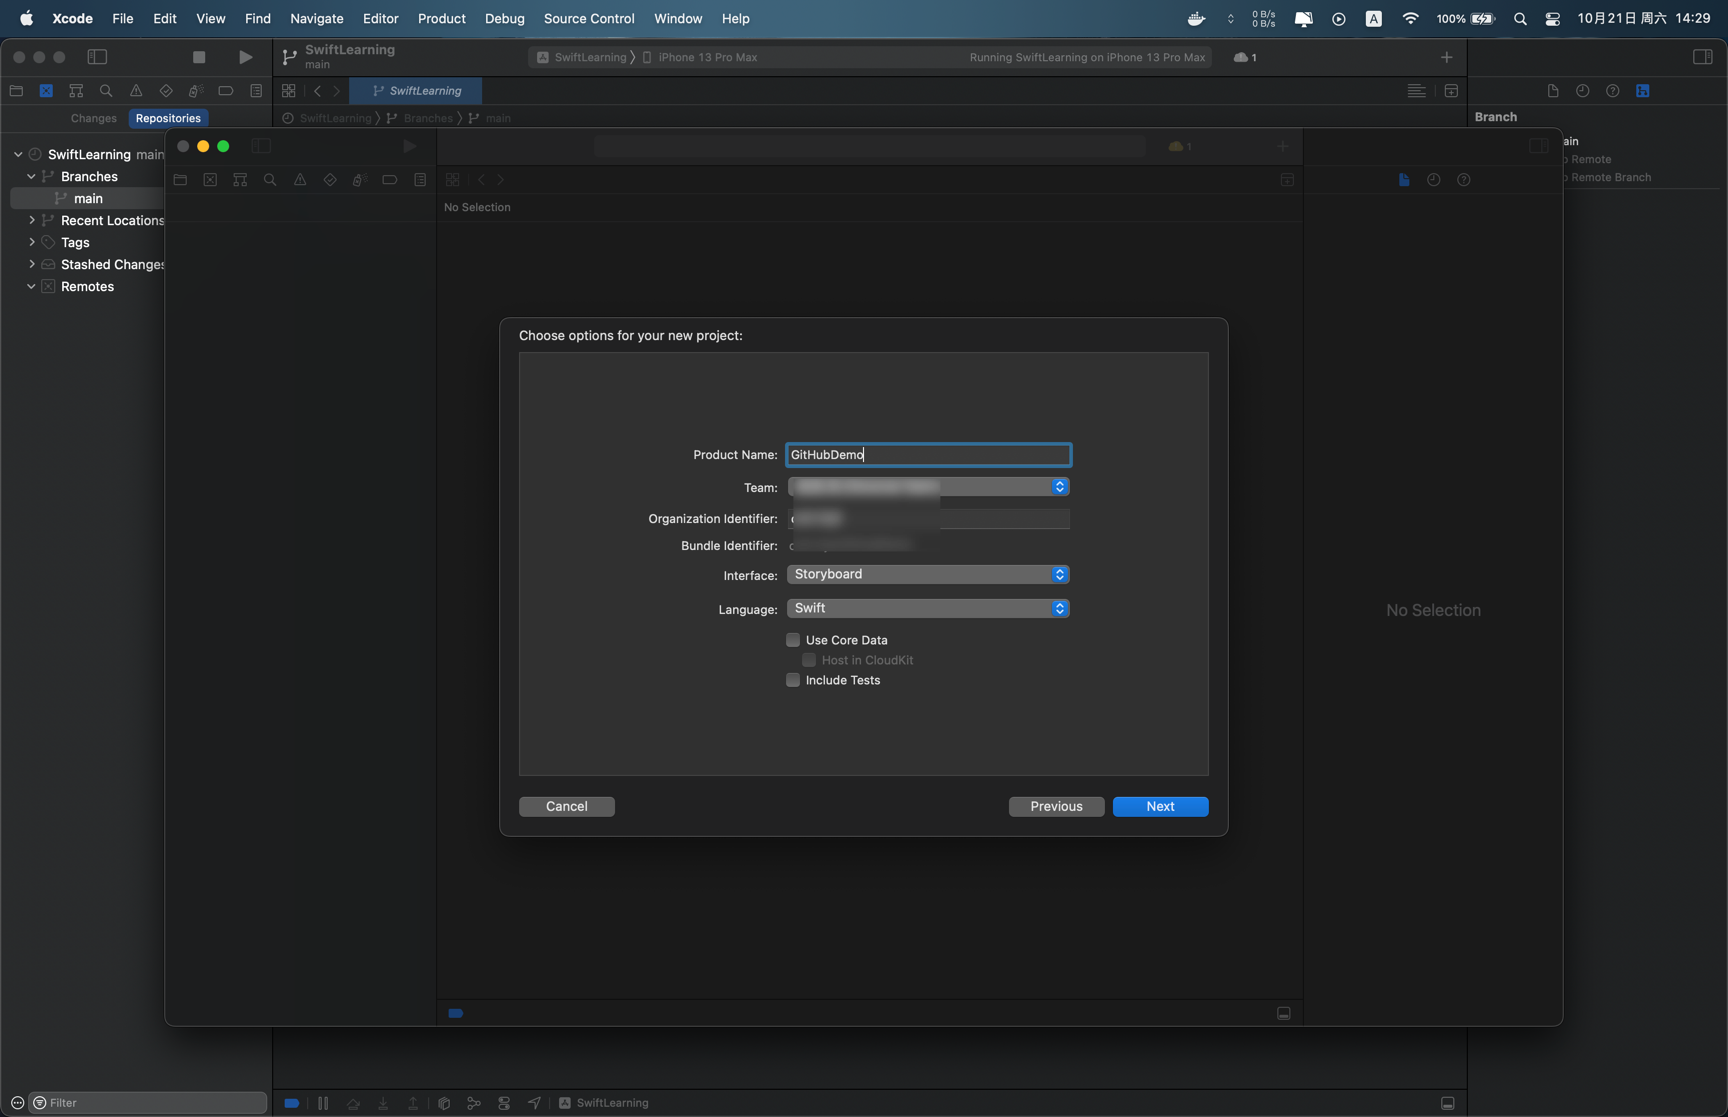Click the plus button in Xcode toolbar
The height and width of the screenshot is (1117, 1728).
pyautogui.click(x=1446, y=57)
